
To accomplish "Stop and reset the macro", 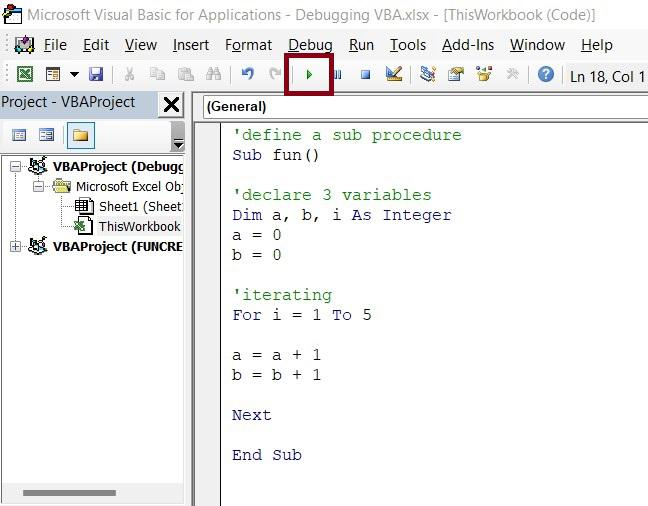I will click(x=365, y=75).
